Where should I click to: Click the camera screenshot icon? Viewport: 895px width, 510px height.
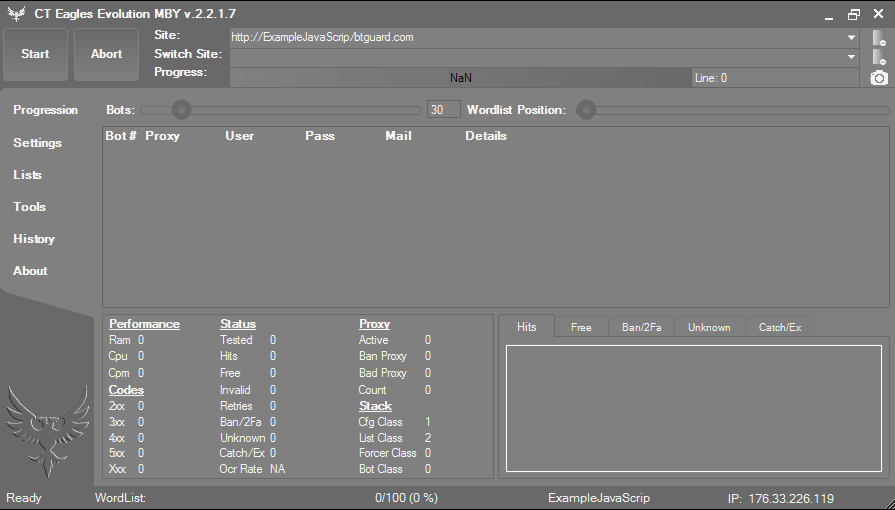[879, 78]
